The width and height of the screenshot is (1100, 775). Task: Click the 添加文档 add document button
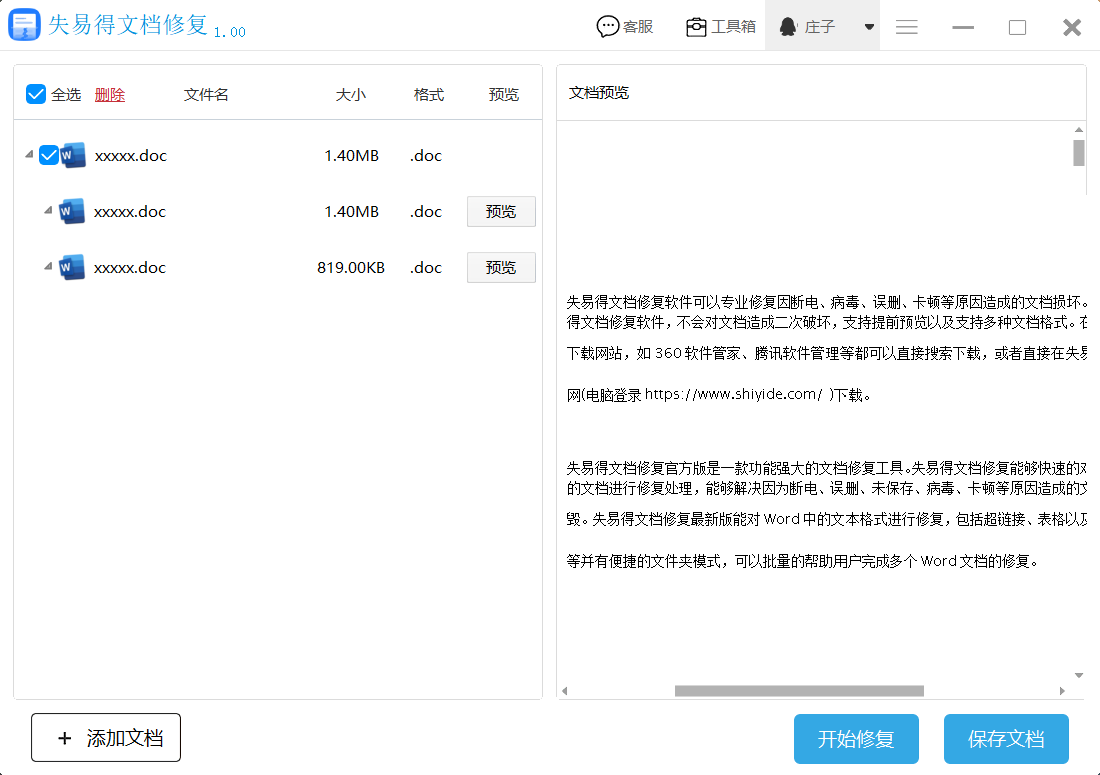pos(106,738)
